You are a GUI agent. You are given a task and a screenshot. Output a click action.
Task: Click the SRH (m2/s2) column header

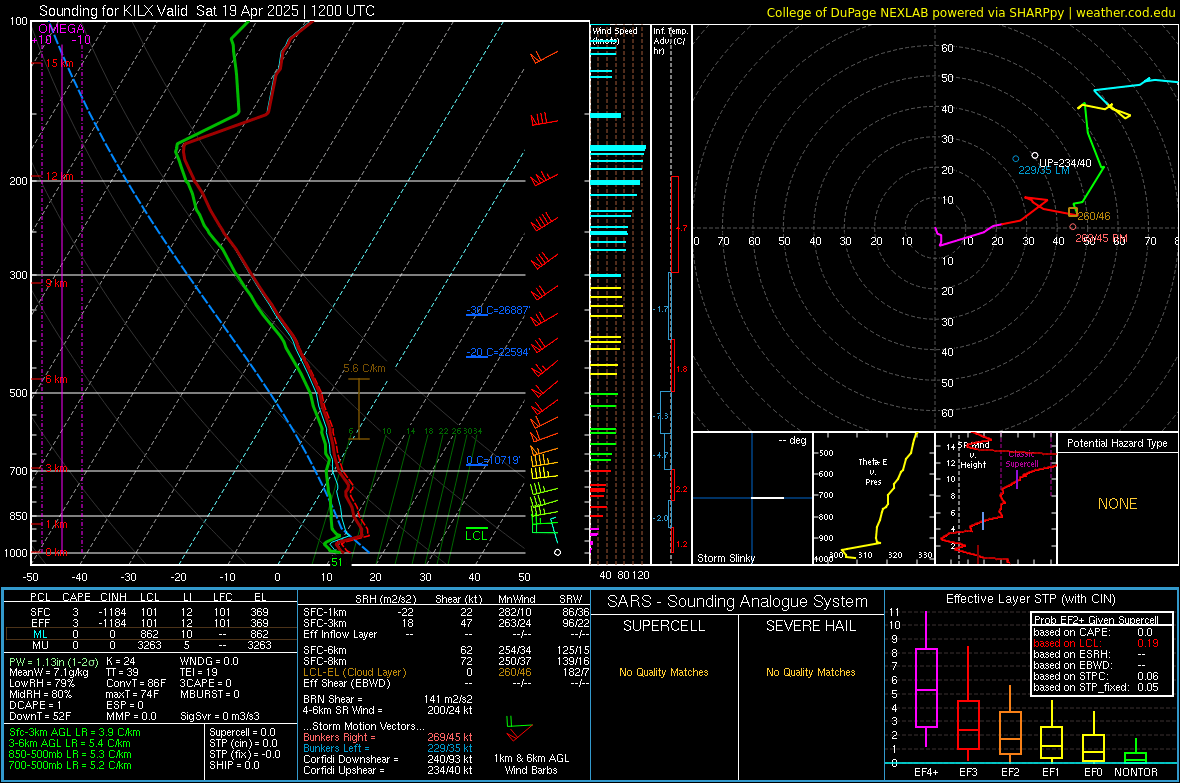(x=385, y=599)
